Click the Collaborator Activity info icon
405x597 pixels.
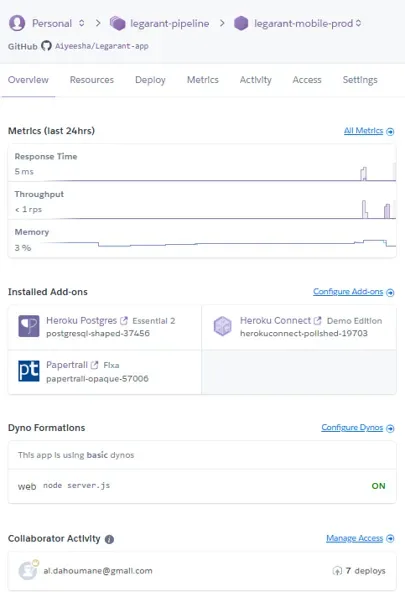pos(109,539)
